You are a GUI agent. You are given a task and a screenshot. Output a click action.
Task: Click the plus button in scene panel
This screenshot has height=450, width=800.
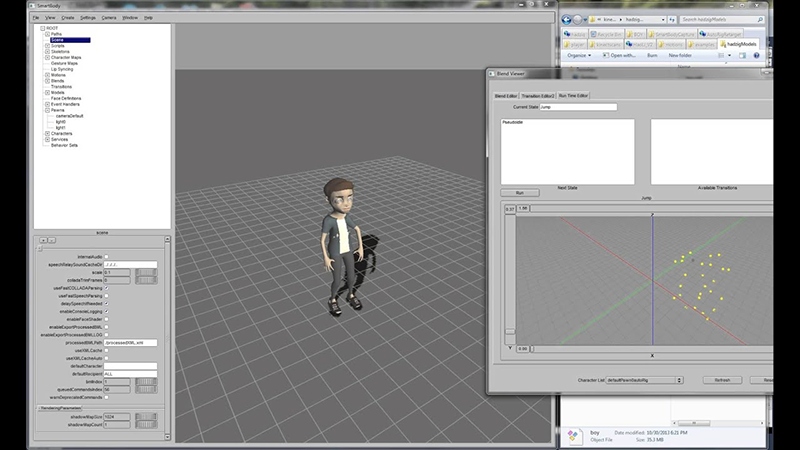[x=43, y=240]
